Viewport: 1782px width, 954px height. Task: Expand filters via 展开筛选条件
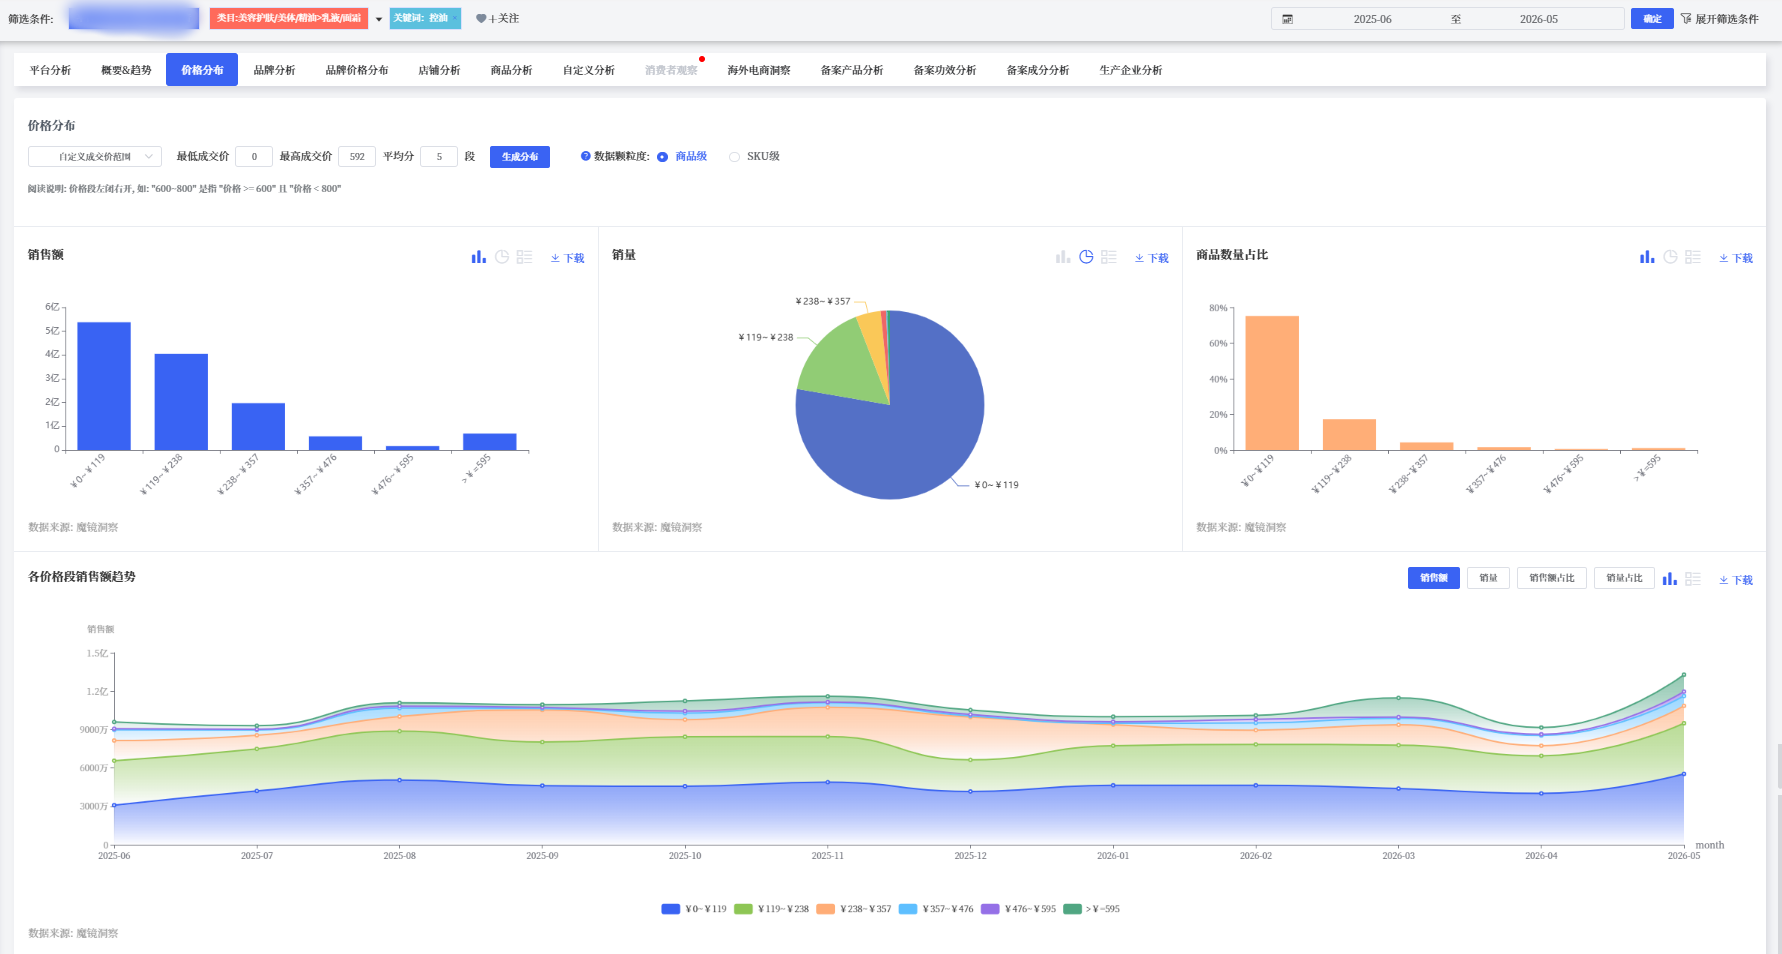point(1720,19)
